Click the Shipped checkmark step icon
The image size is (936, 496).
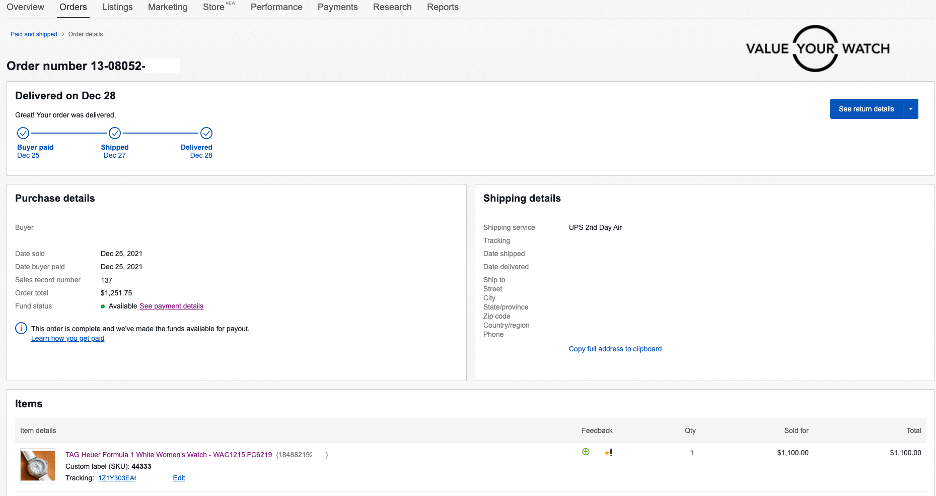coord(114,132)
